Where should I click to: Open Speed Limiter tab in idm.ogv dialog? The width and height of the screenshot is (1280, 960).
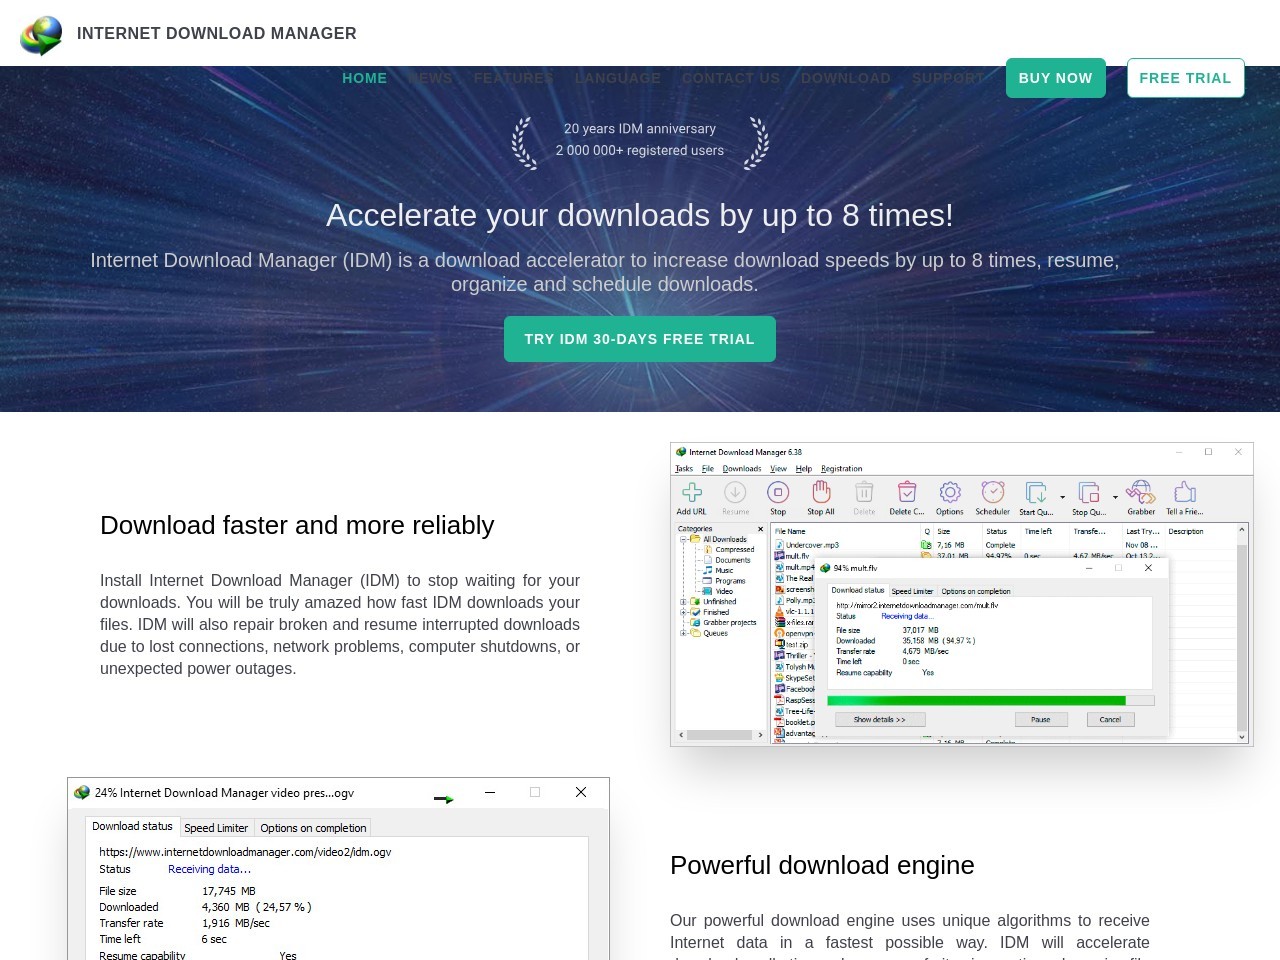216,828
